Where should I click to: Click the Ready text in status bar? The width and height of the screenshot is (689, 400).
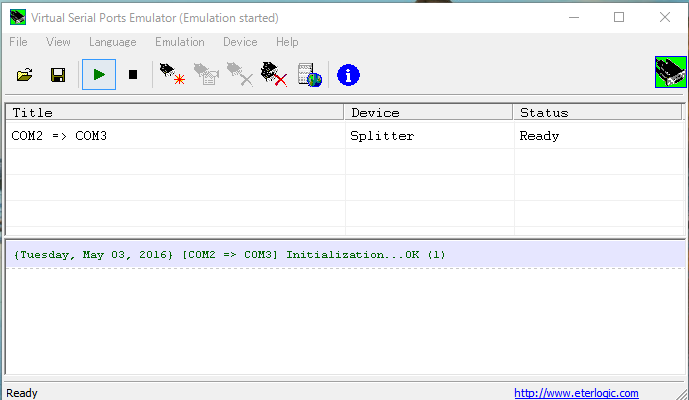[x=22, y=393]
